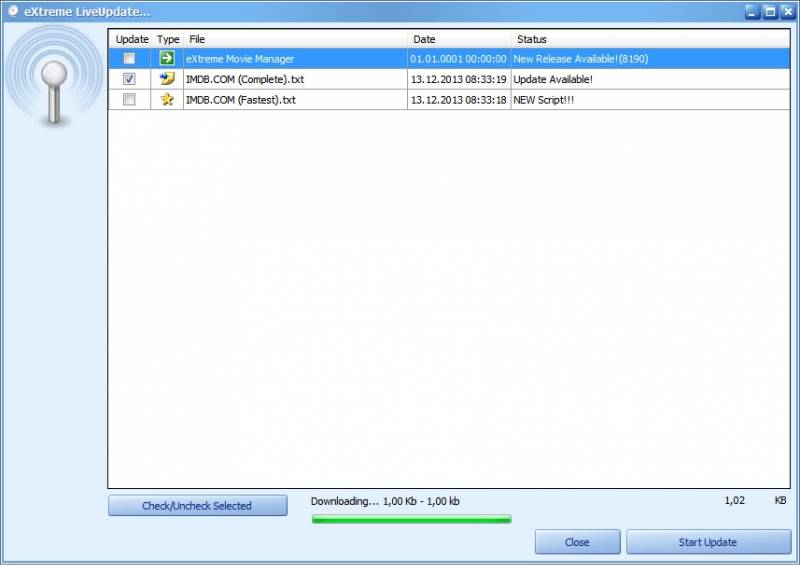Click the LiveUpdate antenna icon in the sidebar
Viewport: 800px width, 573px height.
(54, 77)
